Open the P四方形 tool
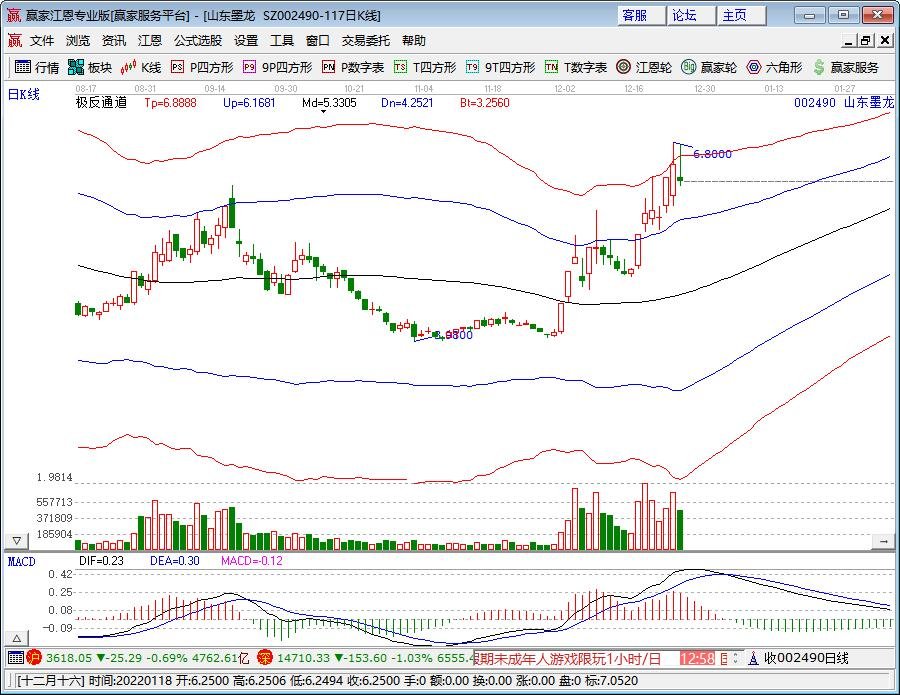 coord(202,67)
